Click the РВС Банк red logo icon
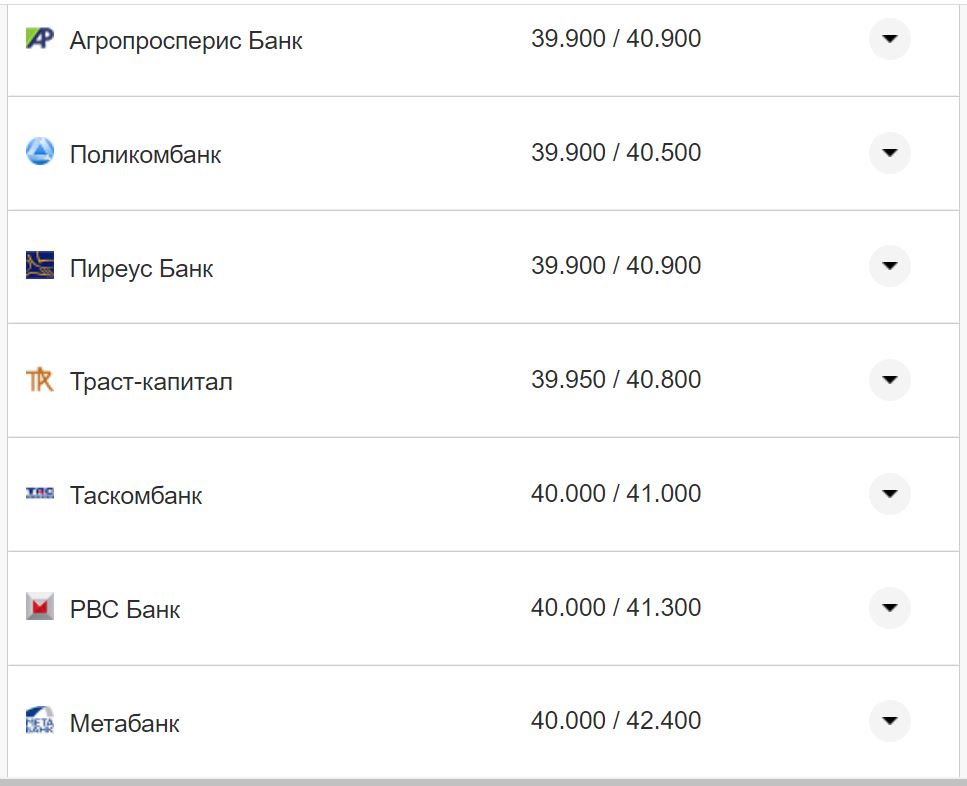967x786 pixels. tap(39, 607)
